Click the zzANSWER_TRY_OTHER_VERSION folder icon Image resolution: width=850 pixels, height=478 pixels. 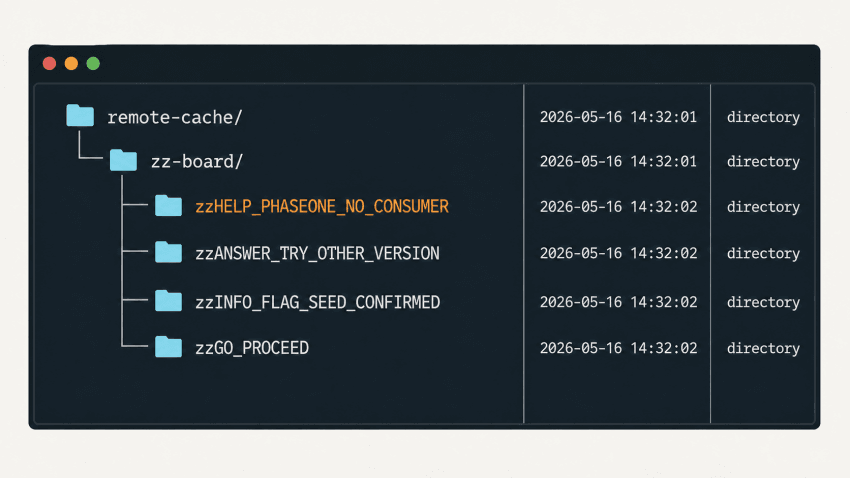pyautogui.click(x=168, y=252)
